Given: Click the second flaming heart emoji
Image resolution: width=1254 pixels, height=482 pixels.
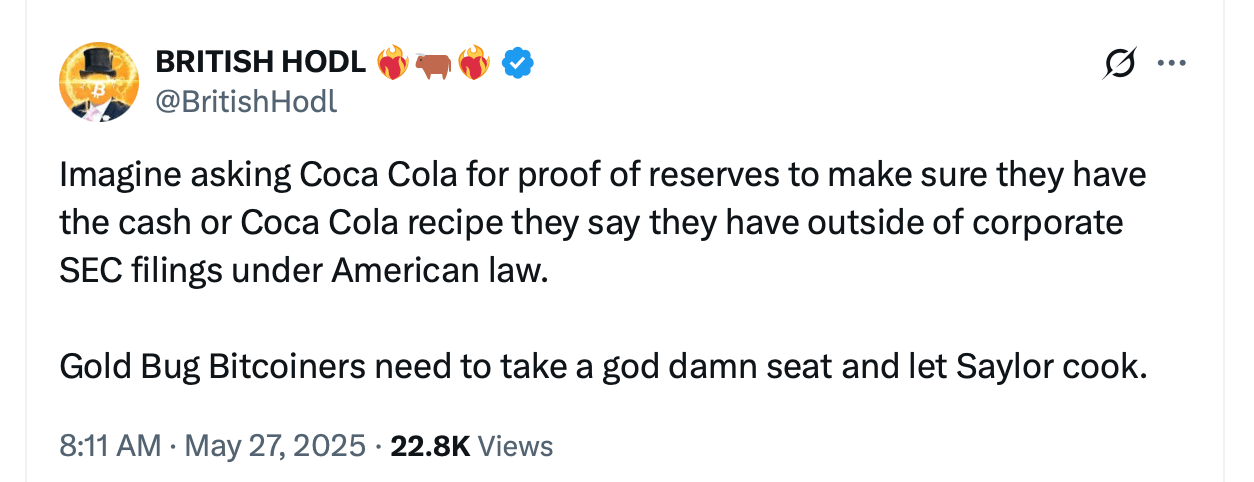Looking at the screenshot, I should click(473, 64).
